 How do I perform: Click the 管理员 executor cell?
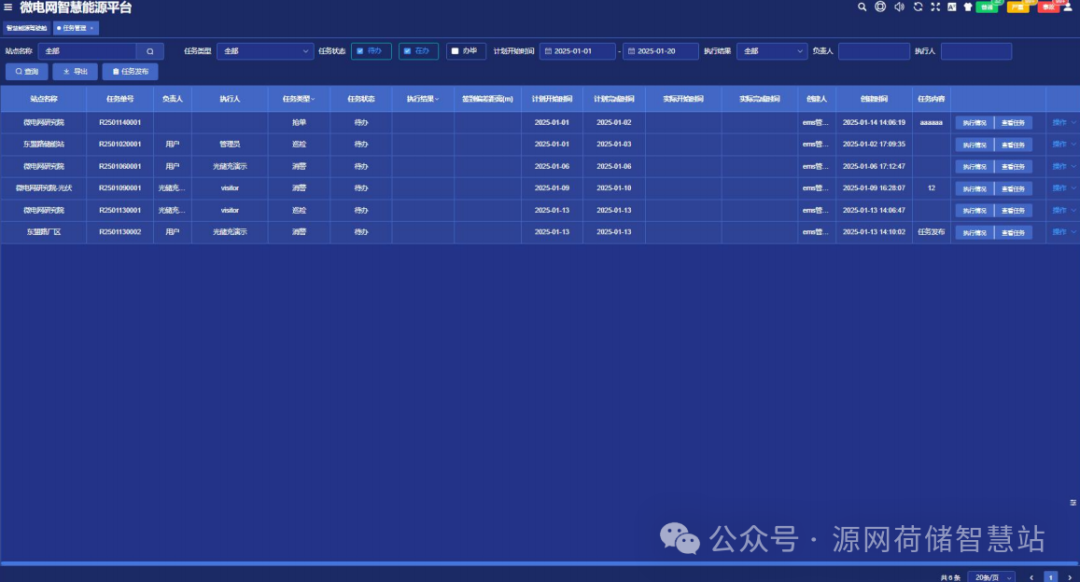pos(229,144)
